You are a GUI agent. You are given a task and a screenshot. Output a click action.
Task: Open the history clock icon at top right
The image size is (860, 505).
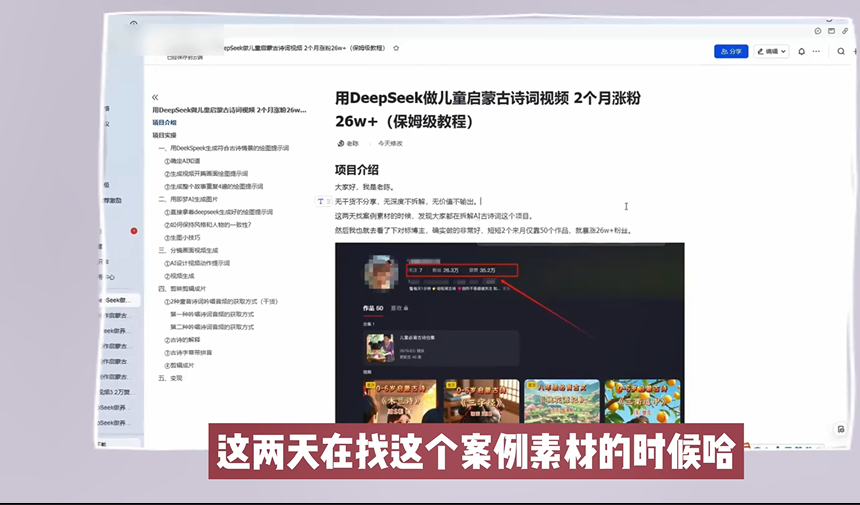coord(817,31)
